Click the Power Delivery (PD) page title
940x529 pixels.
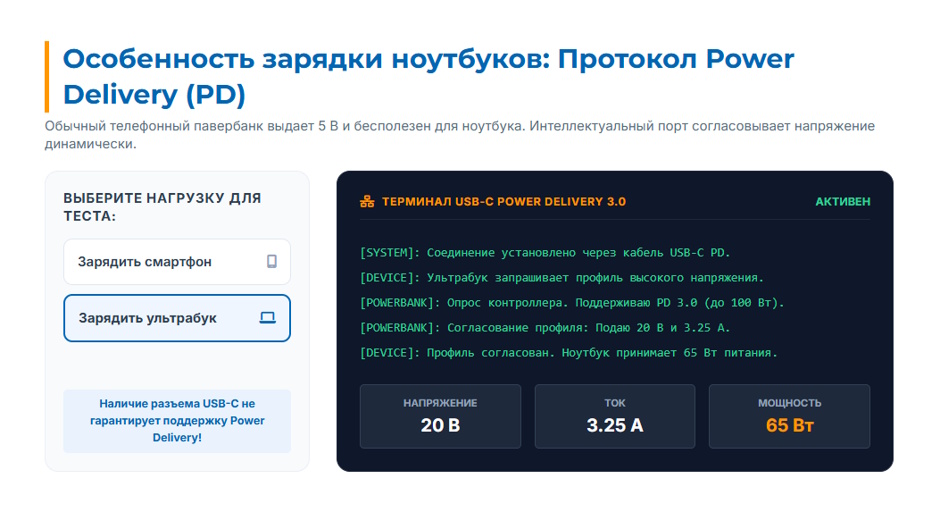tap(428, 77)
